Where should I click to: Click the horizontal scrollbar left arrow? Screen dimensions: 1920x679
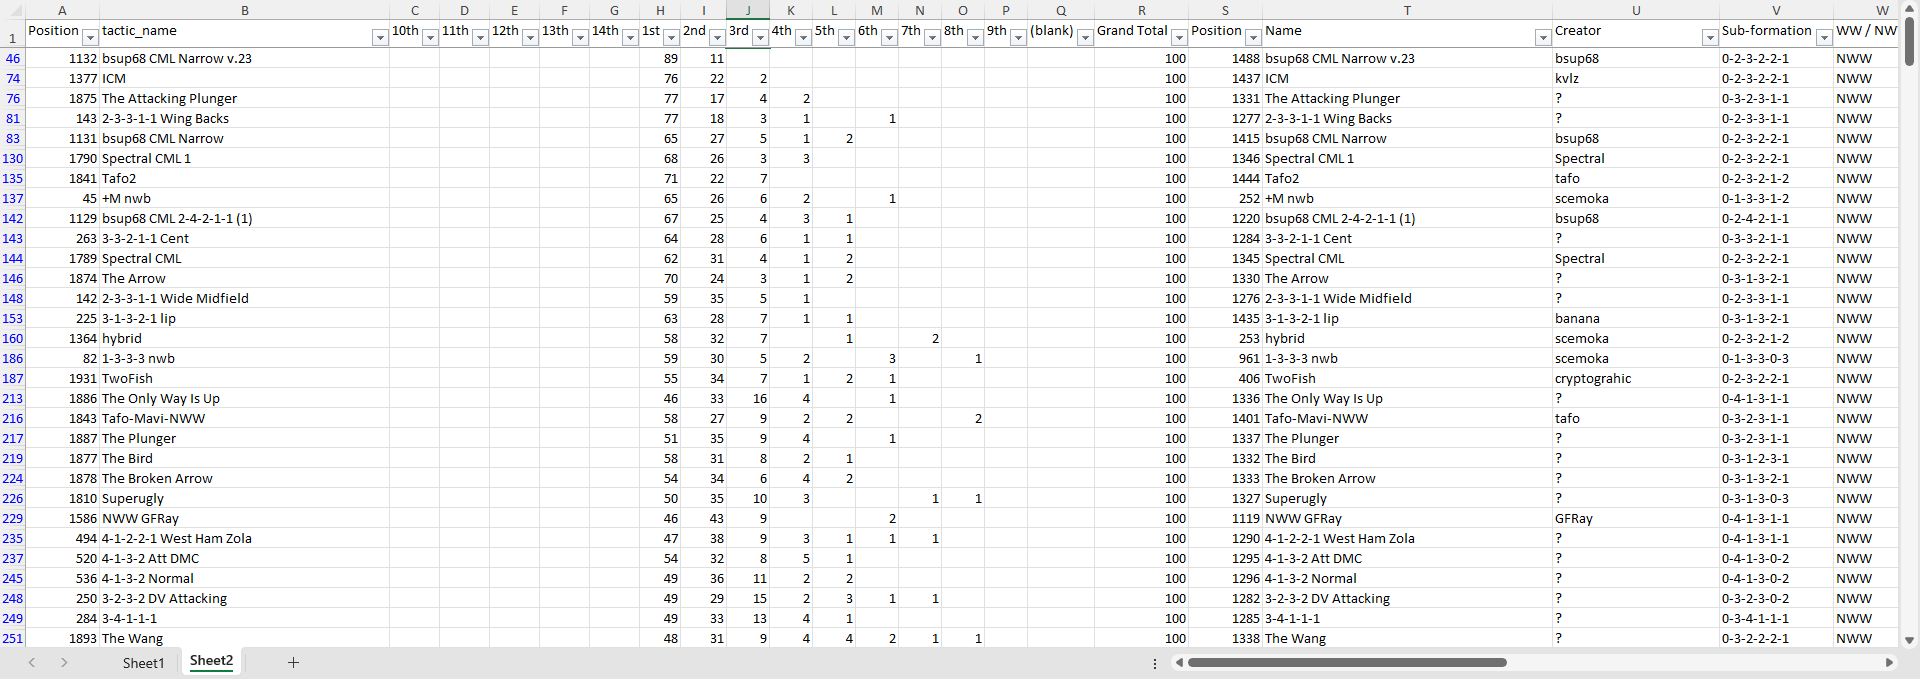pyautogui.click(x=1179, y=662)
